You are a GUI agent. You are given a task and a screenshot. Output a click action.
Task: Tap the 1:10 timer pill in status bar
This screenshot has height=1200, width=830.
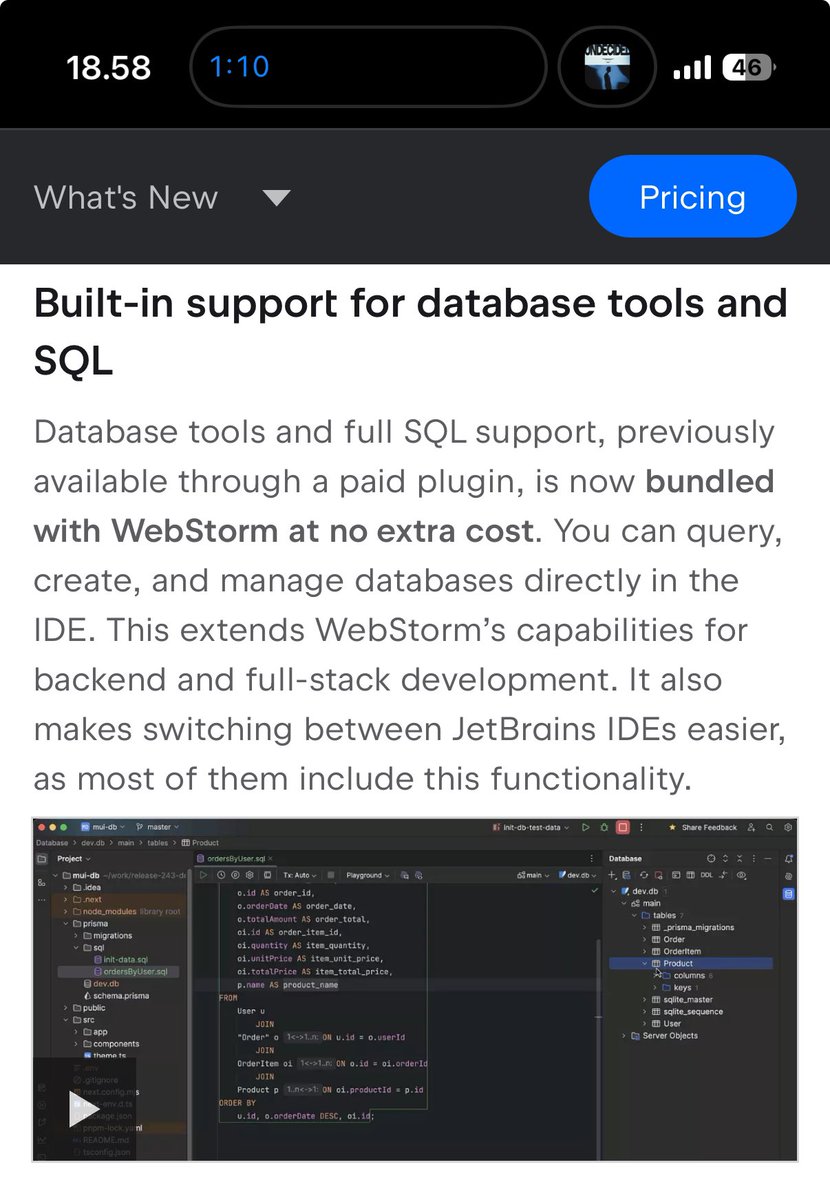[367, 67]
